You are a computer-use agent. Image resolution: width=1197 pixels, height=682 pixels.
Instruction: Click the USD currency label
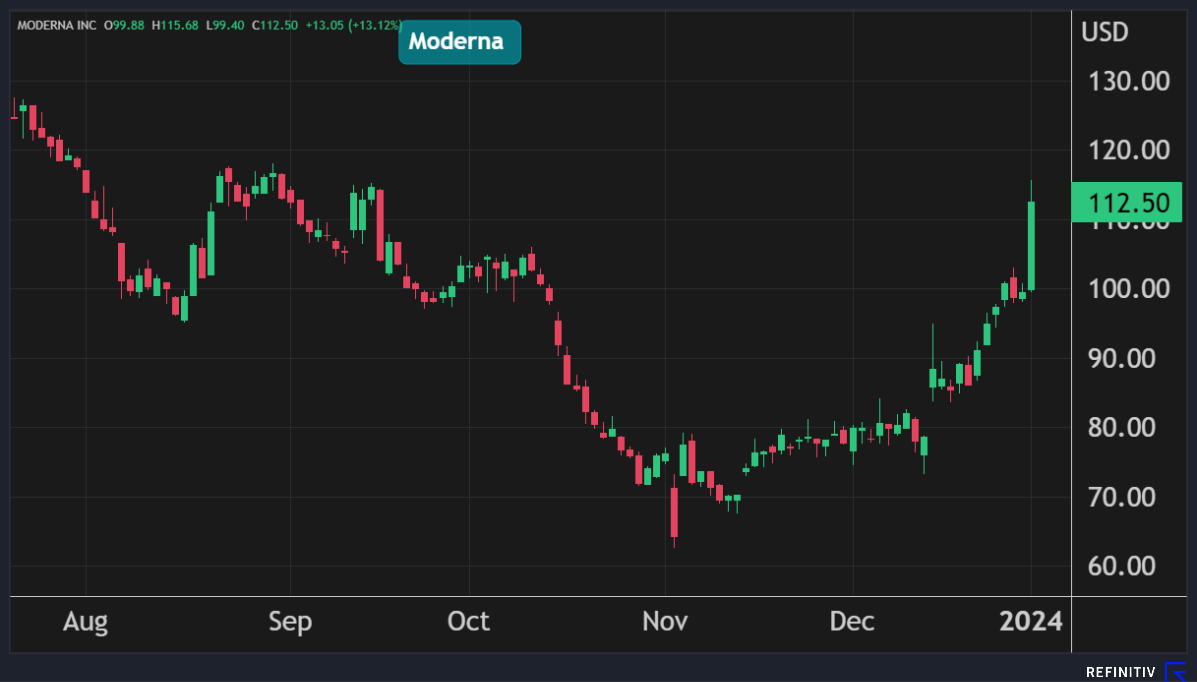(1104, 32)
